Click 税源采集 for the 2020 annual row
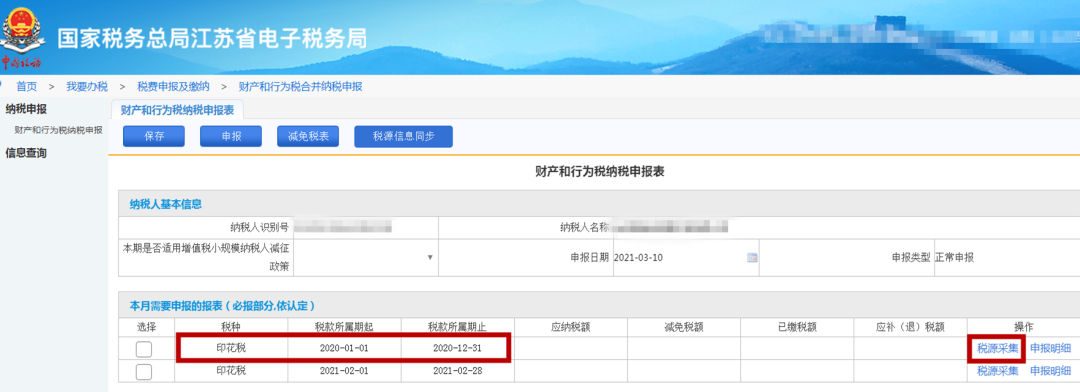 (x=997, y=349)
